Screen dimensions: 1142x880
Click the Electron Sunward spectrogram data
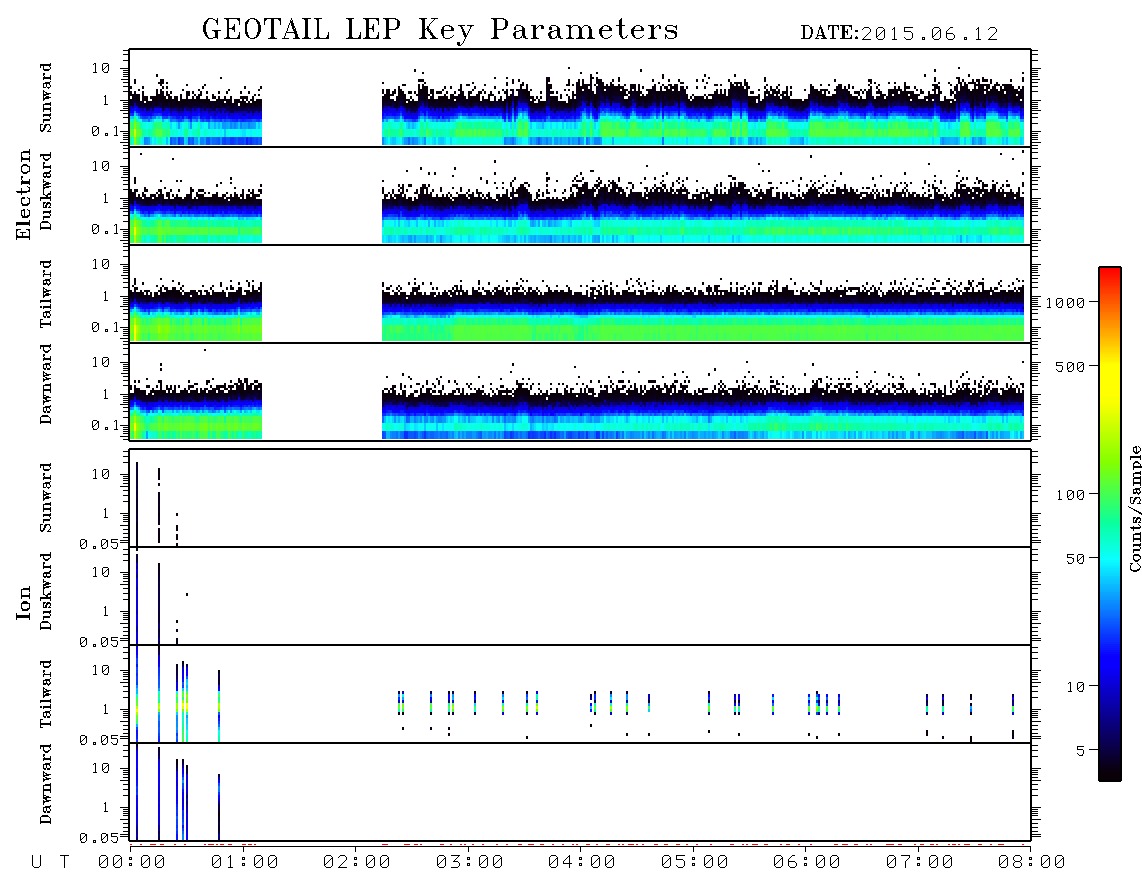coord(577,106)
